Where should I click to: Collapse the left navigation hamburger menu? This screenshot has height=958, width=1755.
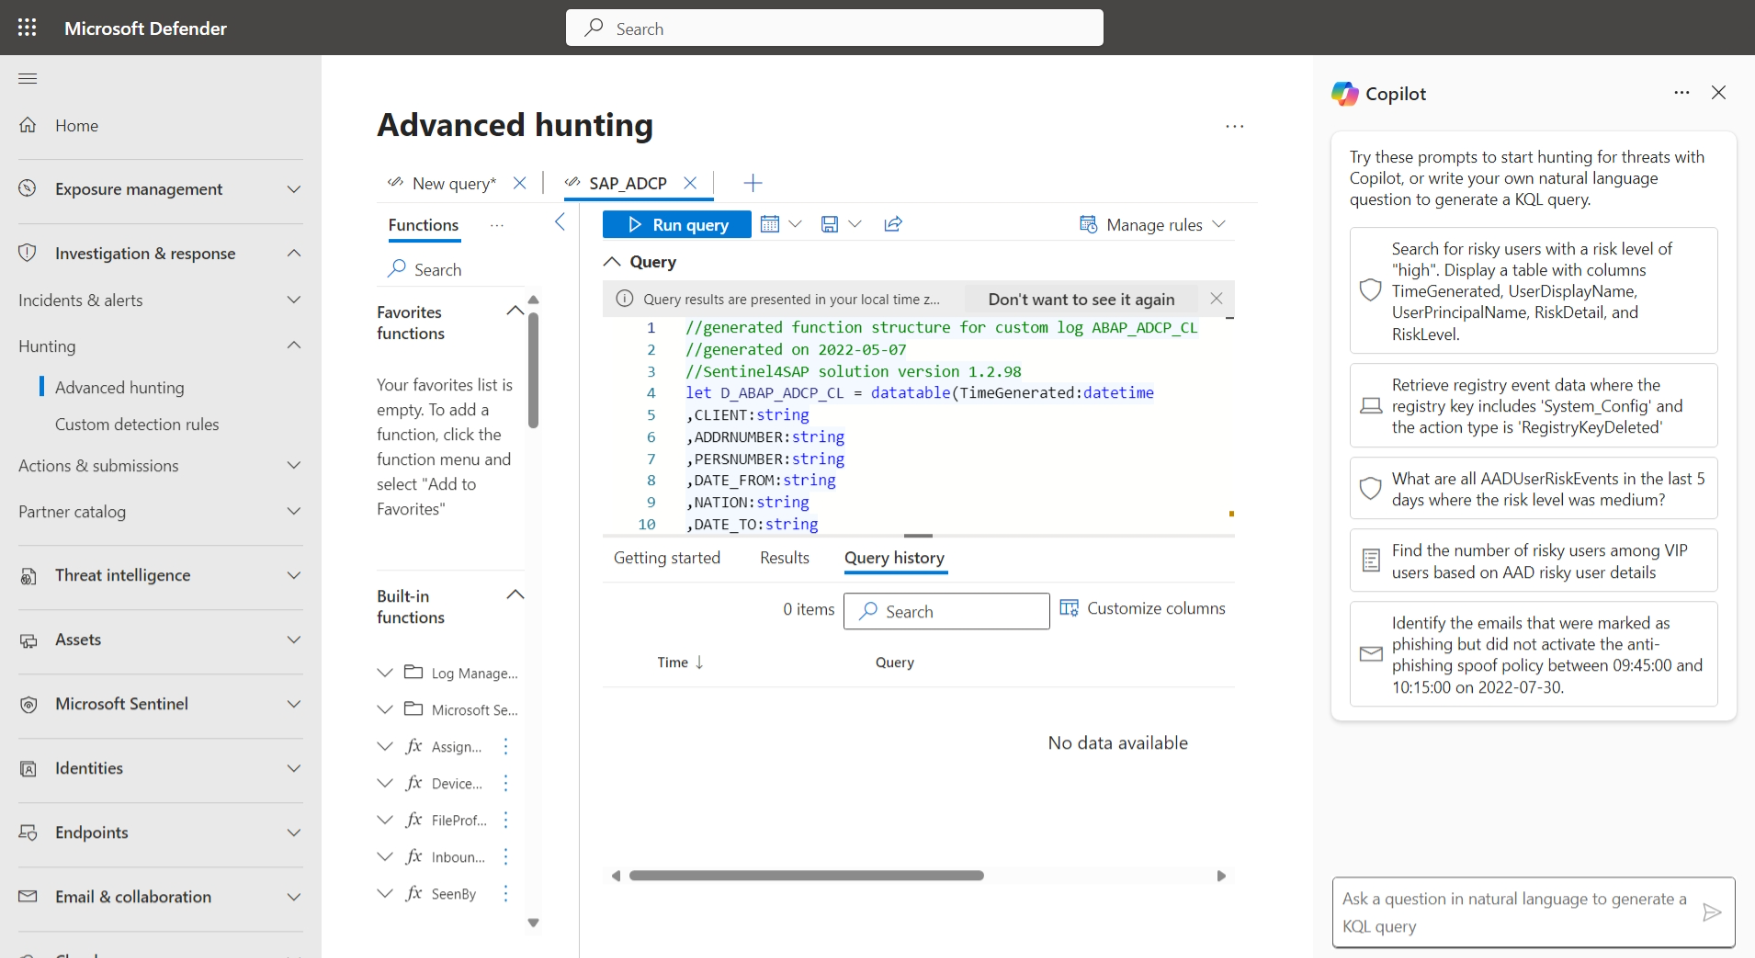click(28, 79)
